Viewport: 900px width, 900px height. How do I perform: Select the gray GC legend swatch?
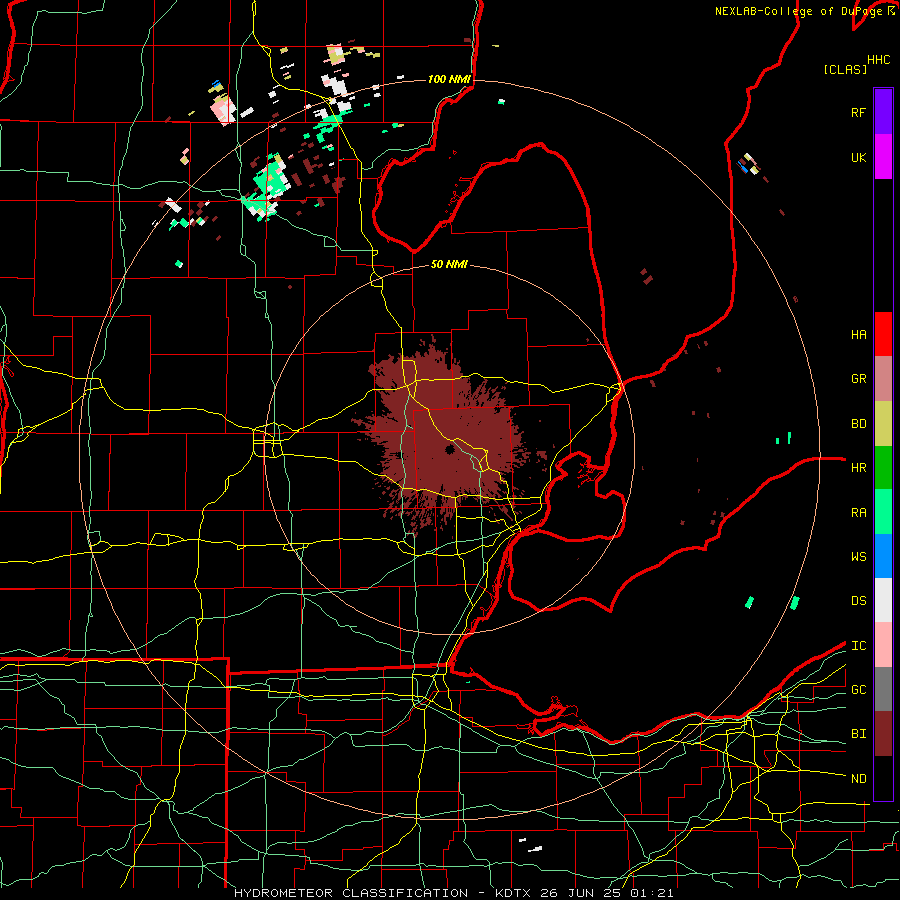[883, 689]
